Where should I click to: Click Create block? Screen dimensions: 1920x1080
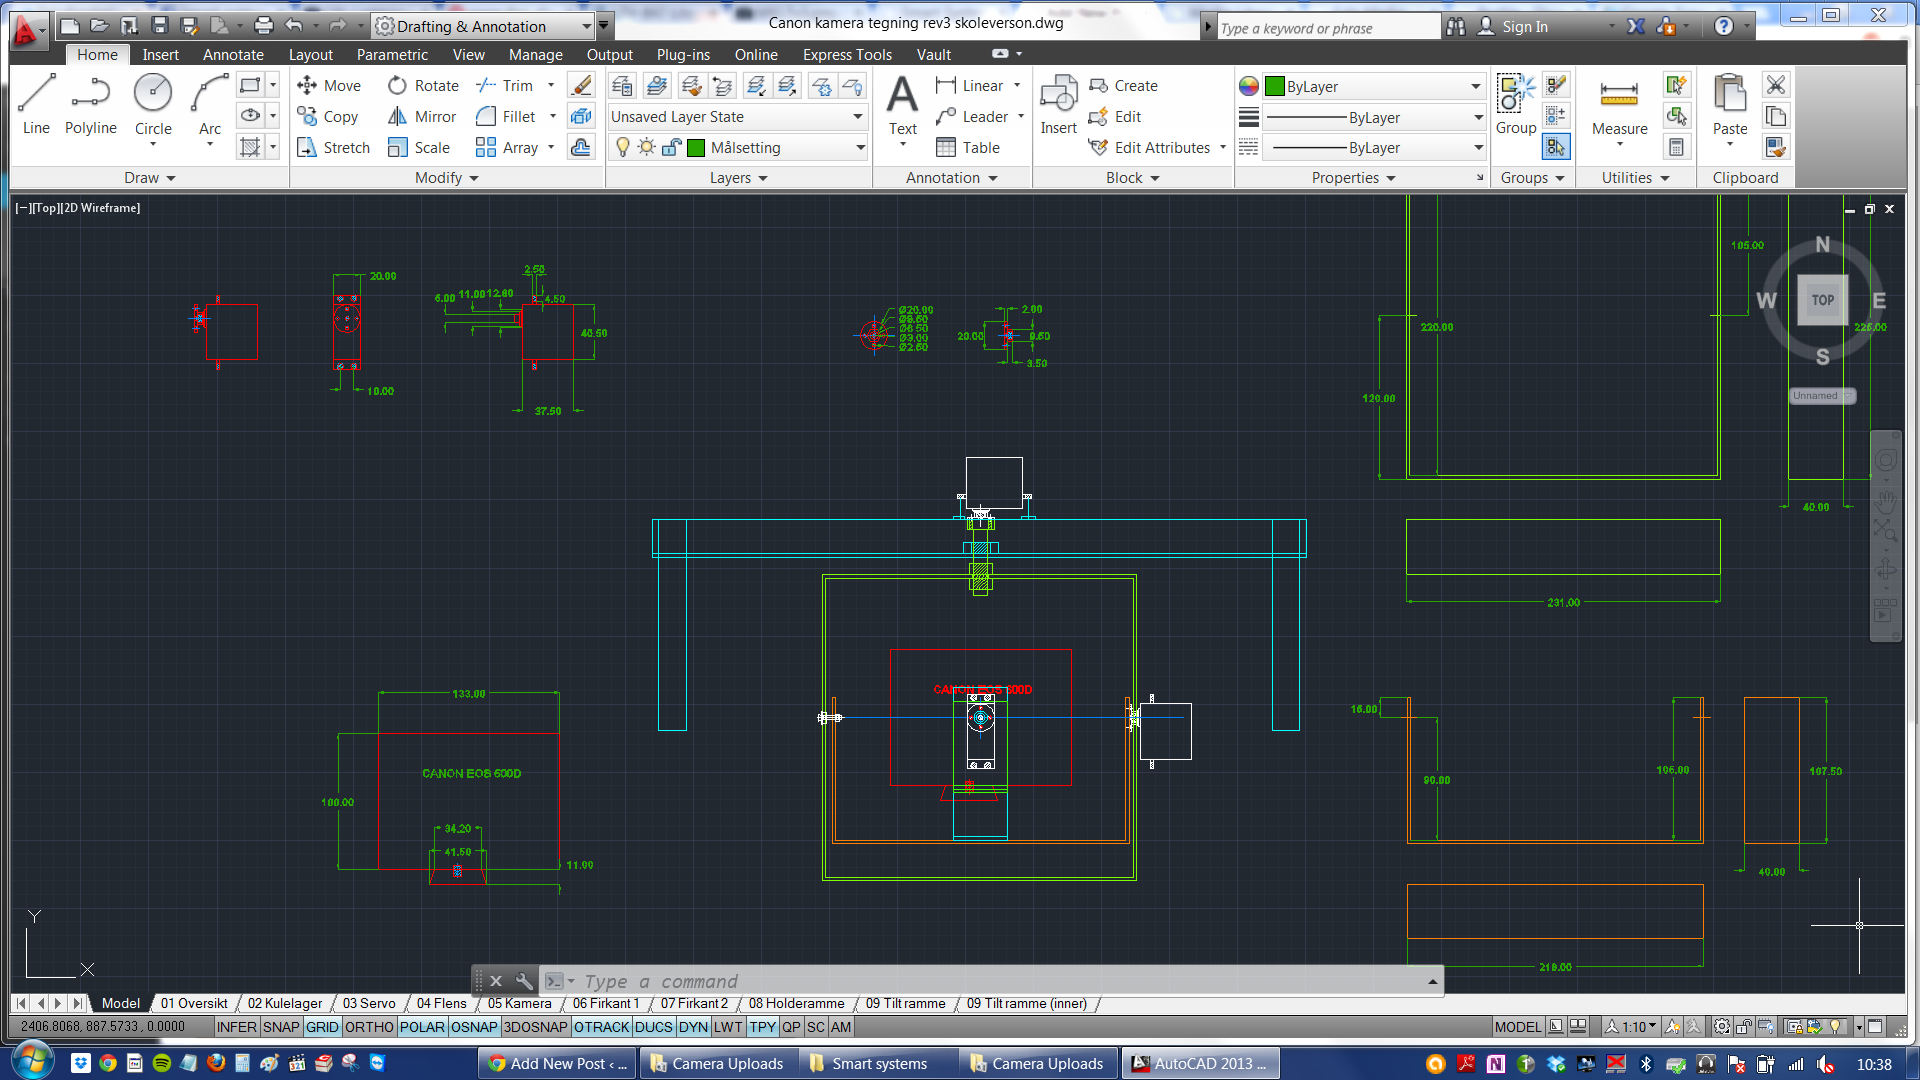click(1123, 86)
